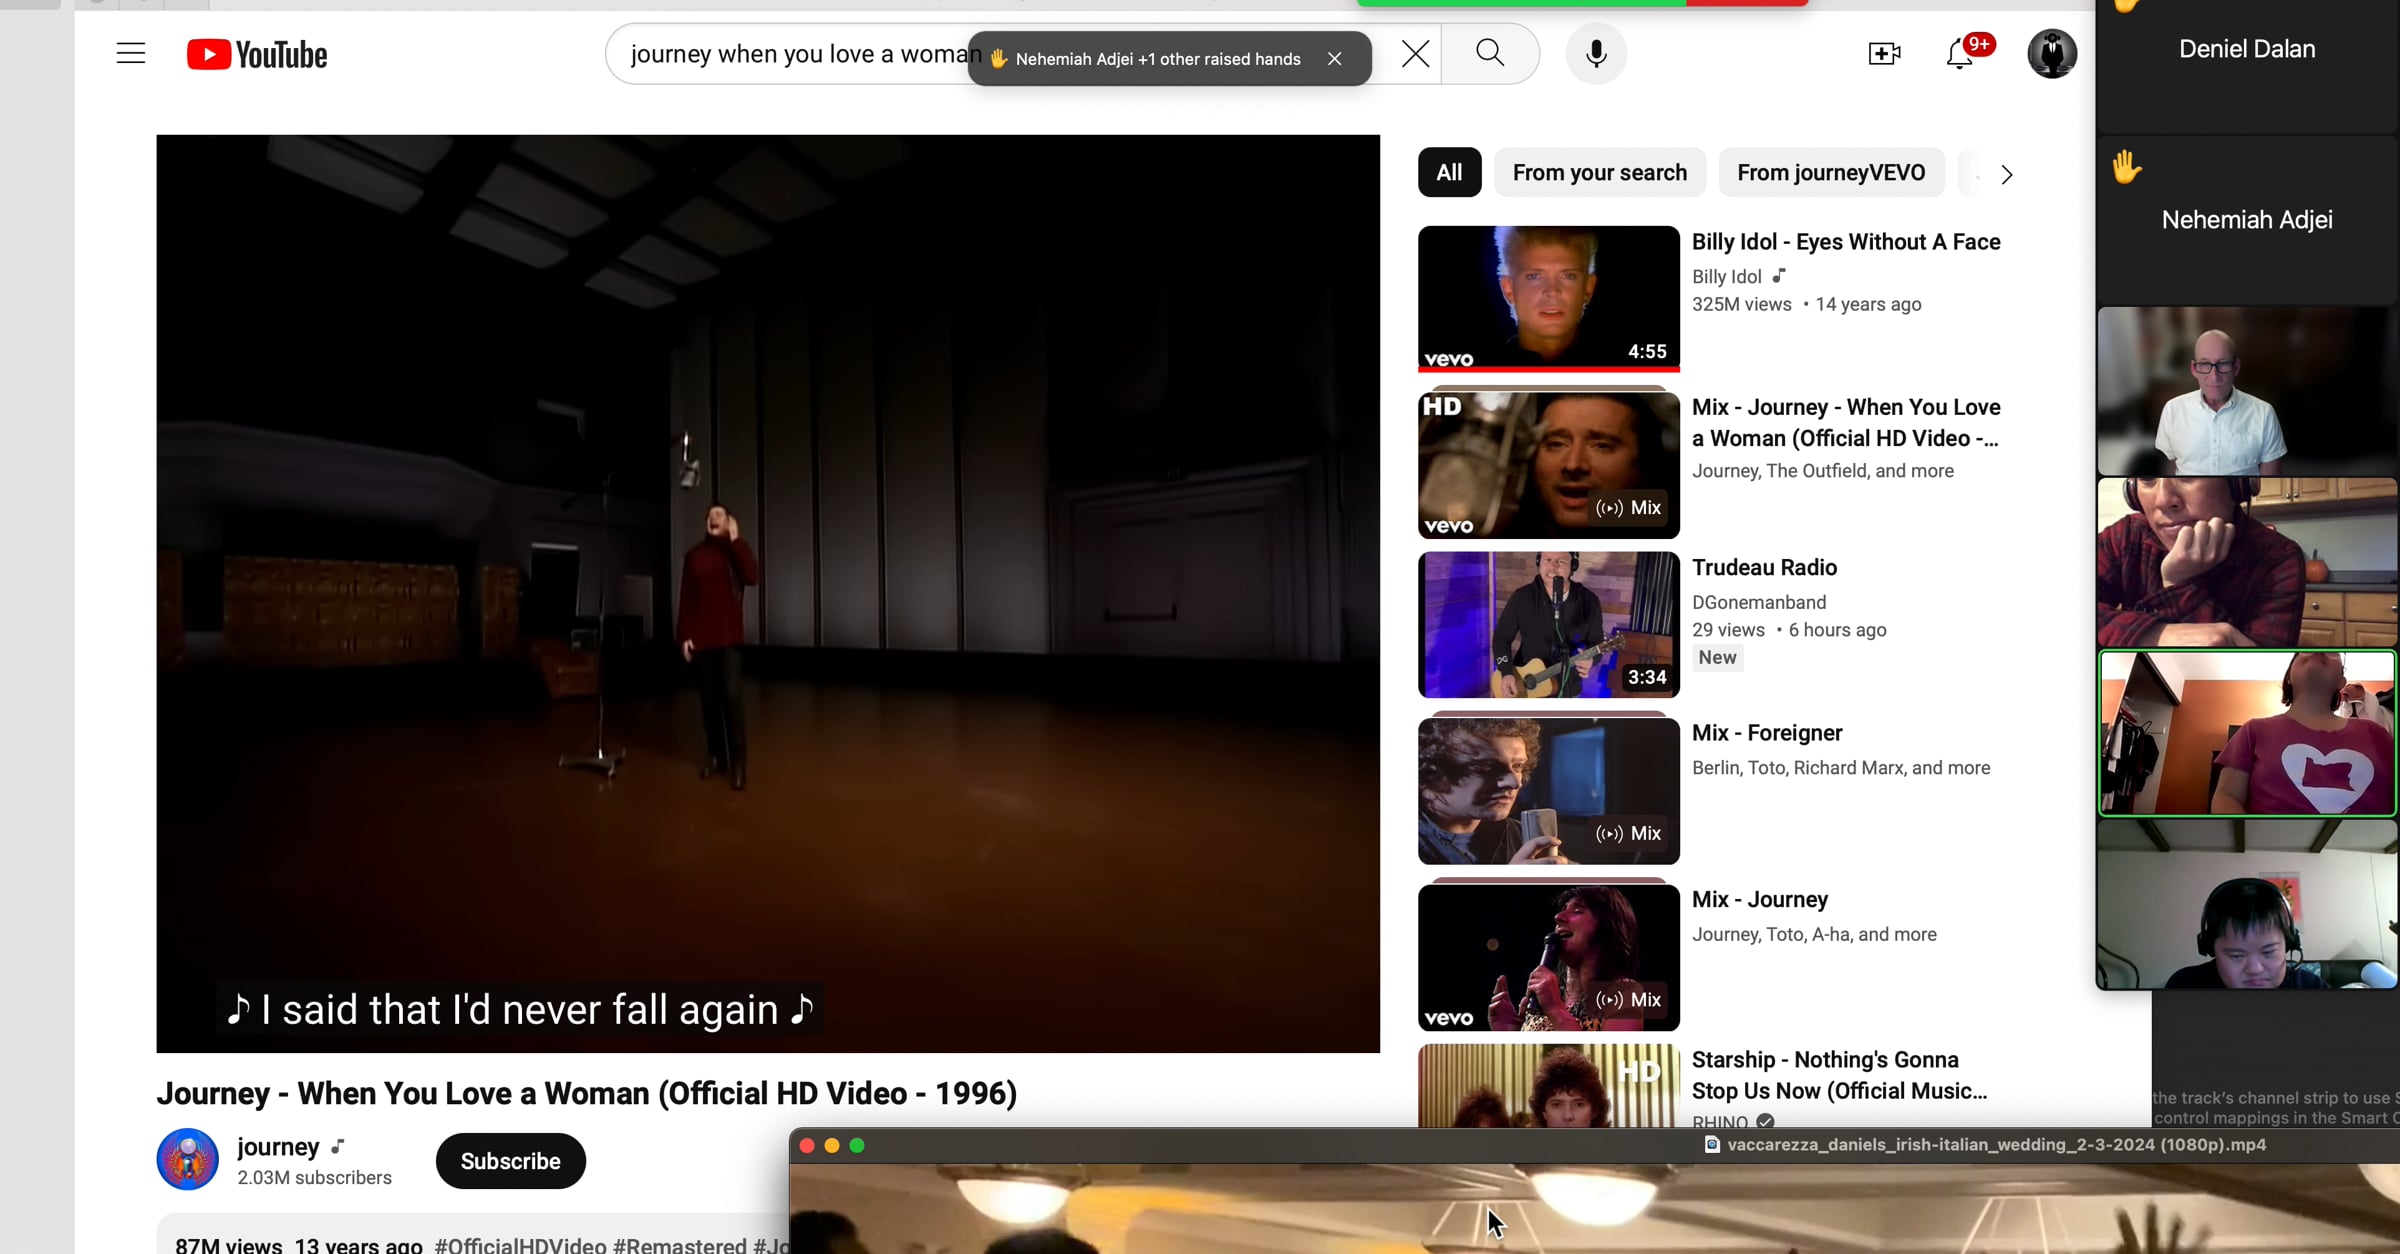Open the YouTube hamburger guide menu
The image size is (2400, 1254).
point(131,54)
